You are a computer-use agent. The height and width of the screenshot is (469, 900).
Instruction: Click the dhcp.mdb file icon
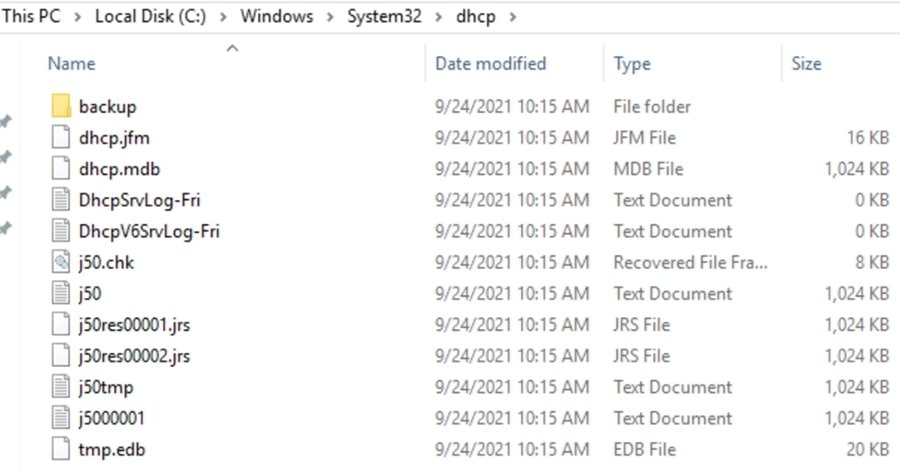60,169
